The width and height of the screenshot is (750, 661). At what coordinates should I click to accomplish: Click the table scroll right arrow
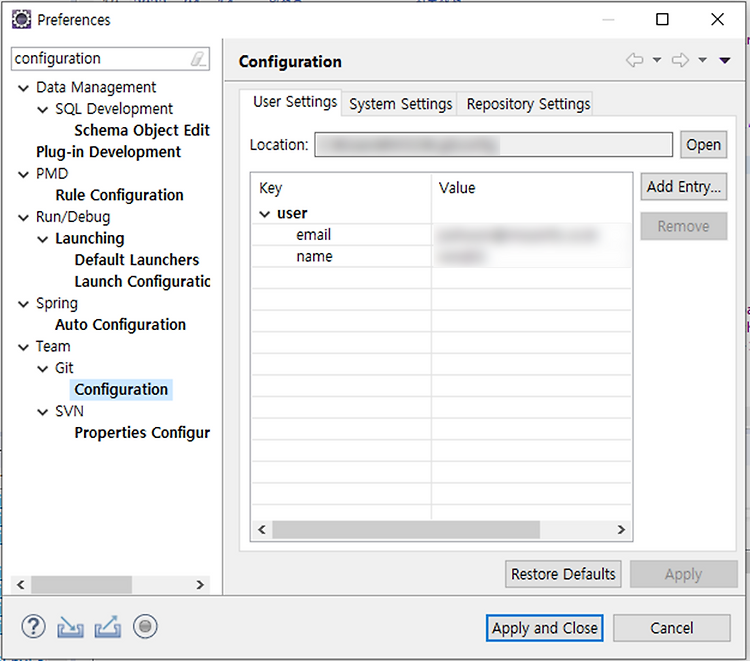tap(621, 530)
